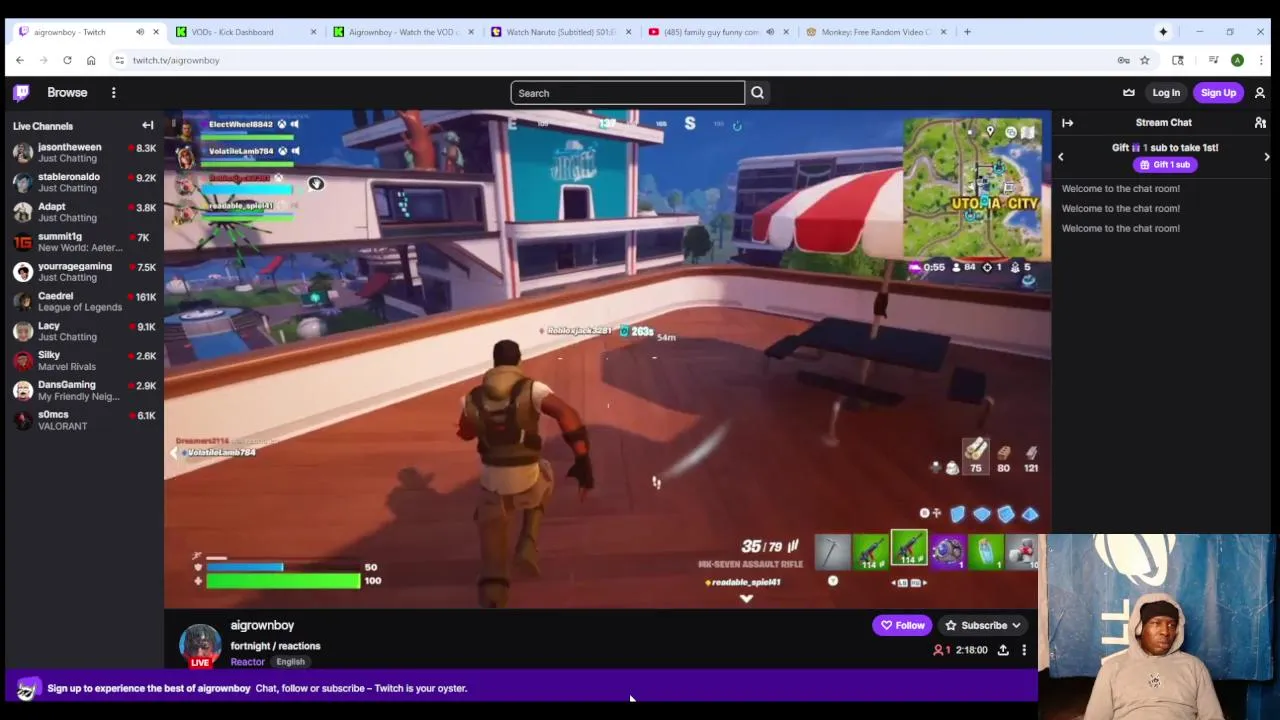Open s0mcs VALORANT channel

[x=84, y=420]
